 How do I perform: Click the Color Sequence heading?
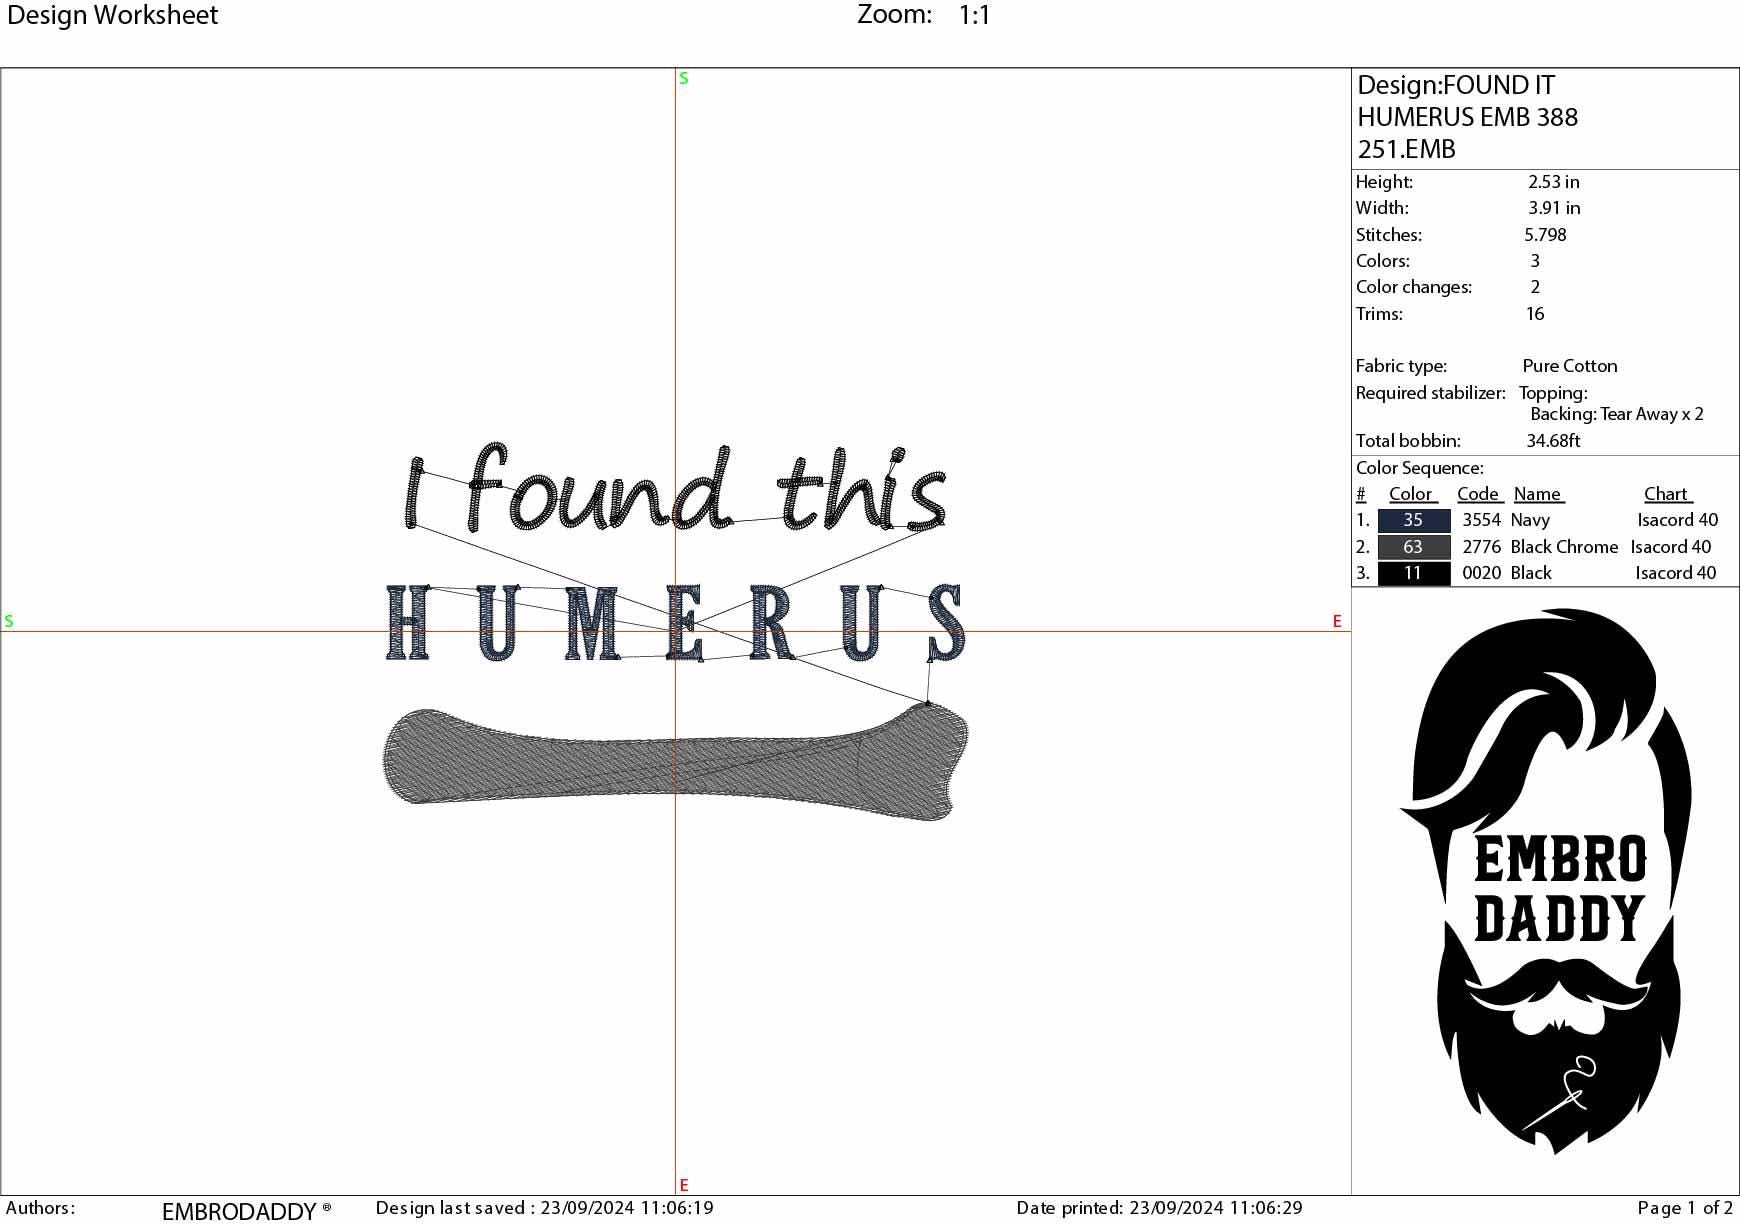point(1418,467)
